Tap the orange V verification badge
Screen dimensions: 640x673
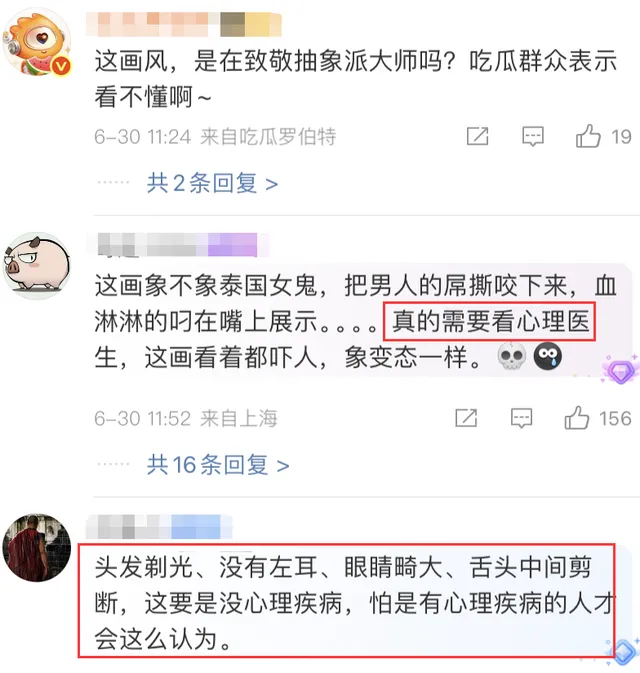click(x=61, y=66)
